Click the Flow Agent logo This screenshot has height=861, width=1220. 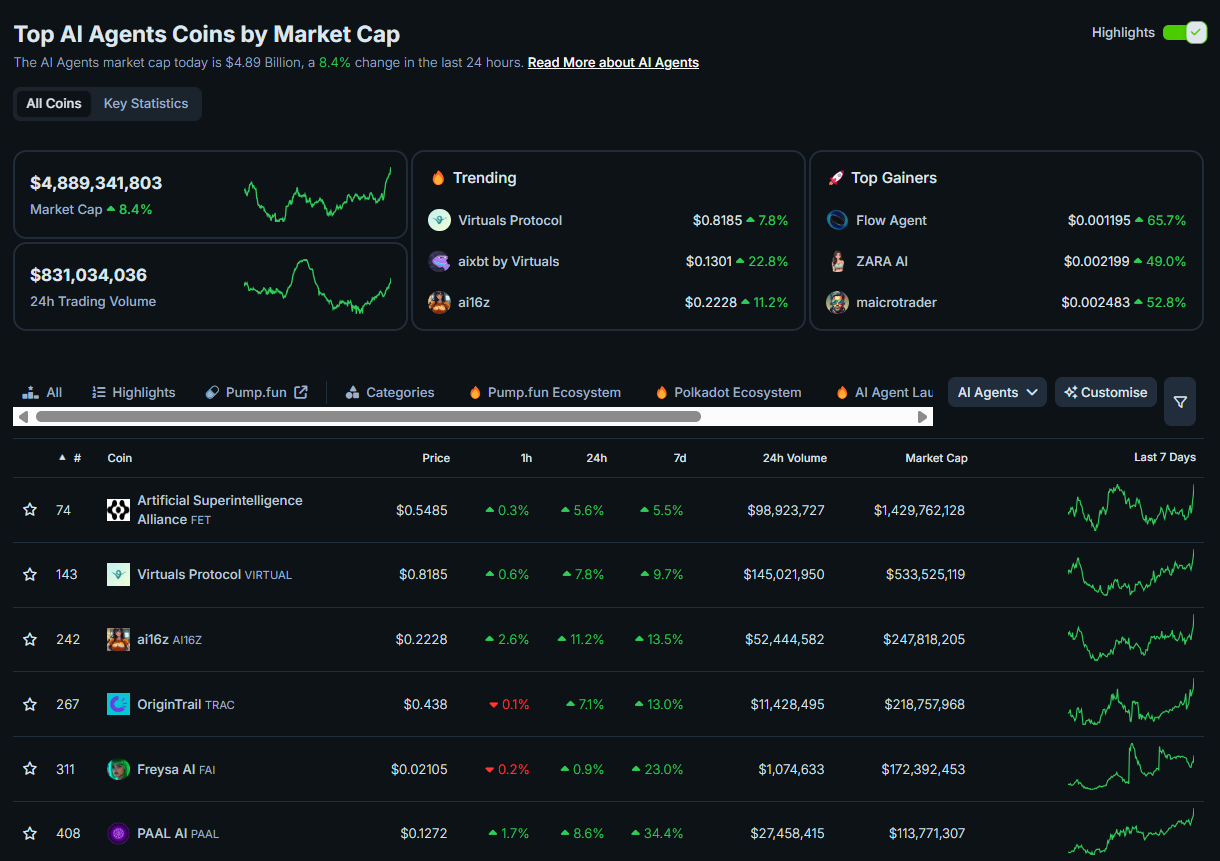coord(837,220)
